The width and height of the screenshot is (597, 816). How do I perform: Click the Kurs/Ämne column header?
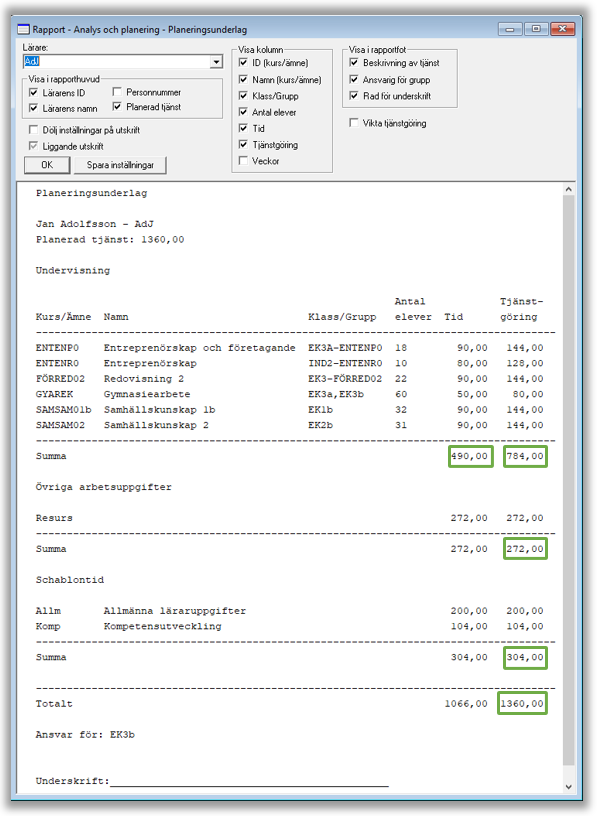[63, 317]
